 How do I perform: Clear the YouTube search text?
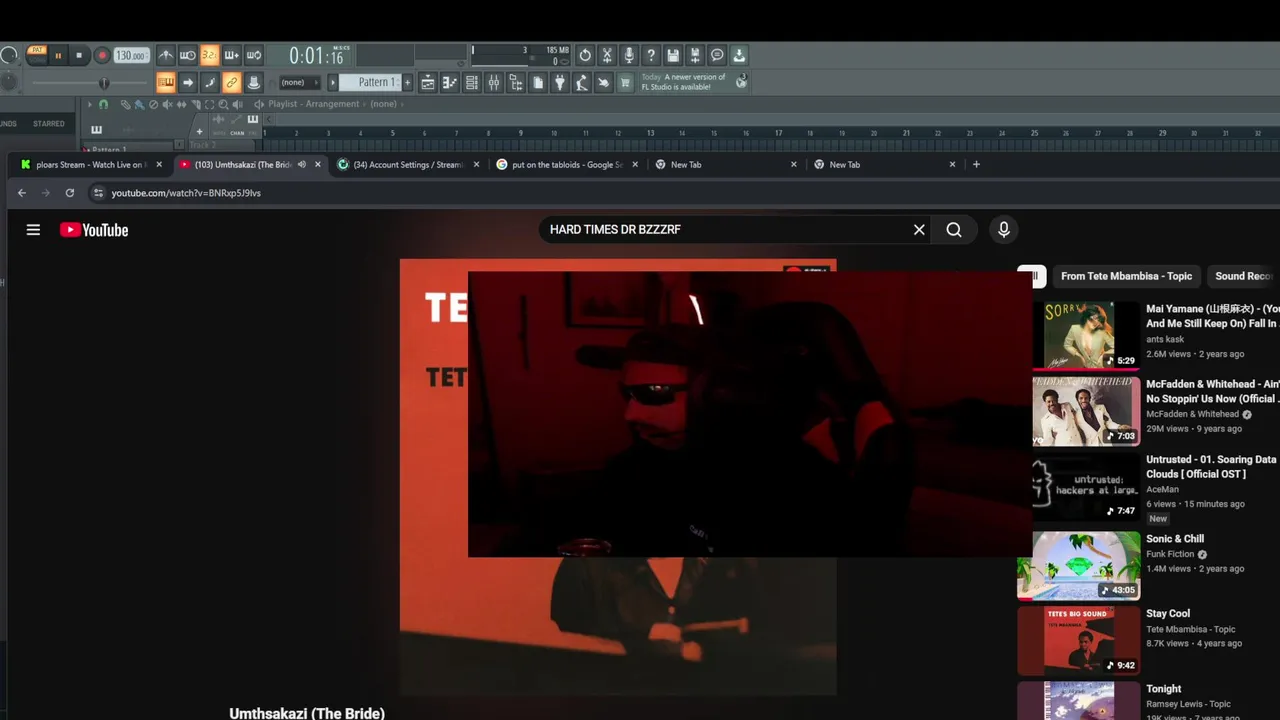click(919, 230)
